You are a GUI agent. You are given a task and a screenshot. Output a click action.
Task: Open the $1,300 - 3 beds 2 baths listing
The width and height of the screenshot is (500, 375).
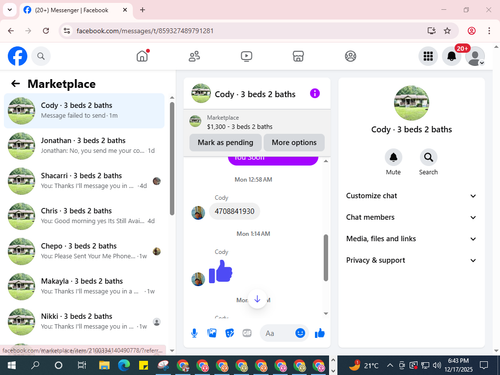(240, 127)
